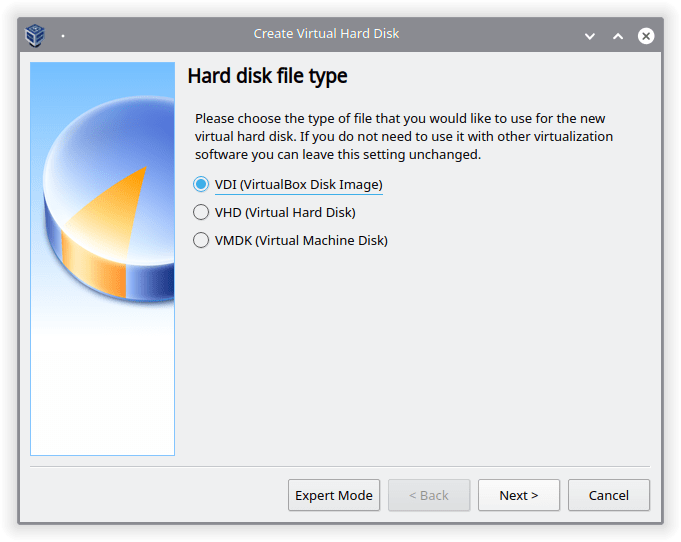Switch to Expert Mode
The image size is (681, 542).
[x=334, y=495]
